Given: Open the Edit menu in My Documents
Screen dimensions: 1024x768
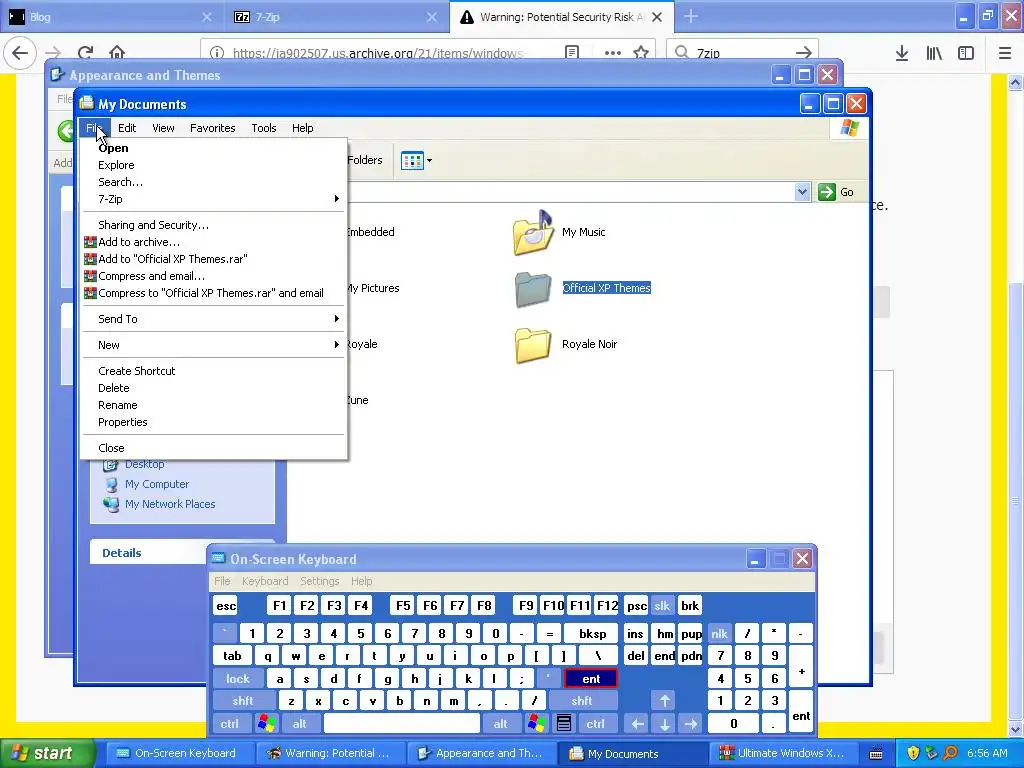Looking at the screenshot, I should [127, 128].
